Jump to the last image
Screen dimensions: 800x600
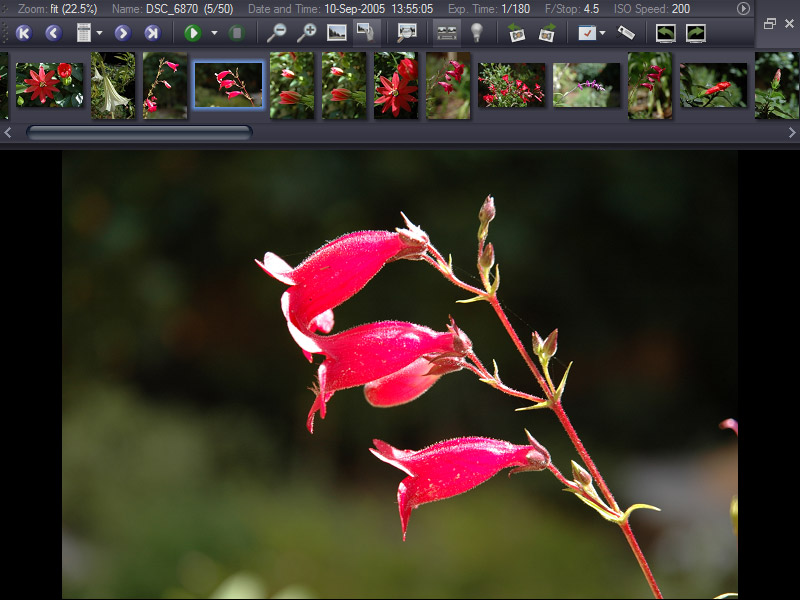pos(151,33)
